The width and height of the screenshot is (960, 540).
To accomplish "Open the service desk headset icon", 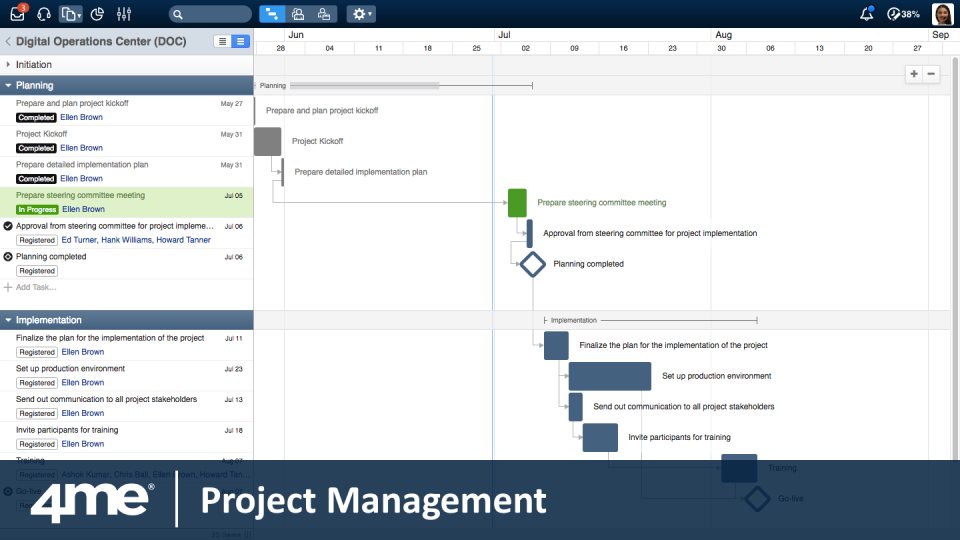I will pos(43,13).
